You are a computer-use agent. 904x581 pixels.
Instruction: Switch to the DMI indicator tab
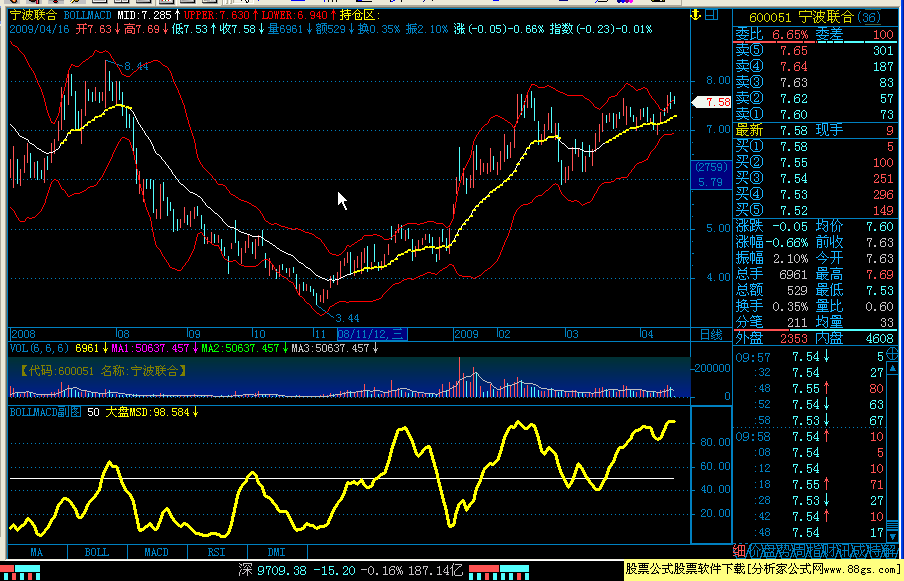(277, 552)
